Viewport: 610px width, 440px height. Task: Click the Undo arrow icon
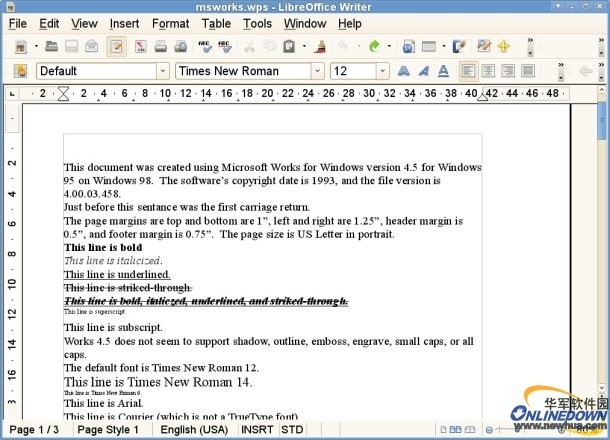[x=343, y=46]
